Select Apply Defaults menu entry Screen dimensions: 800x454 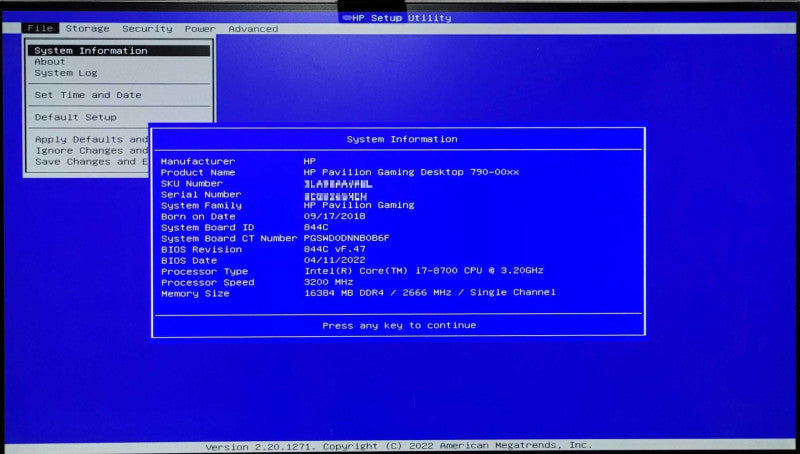(x=91, y=139)
